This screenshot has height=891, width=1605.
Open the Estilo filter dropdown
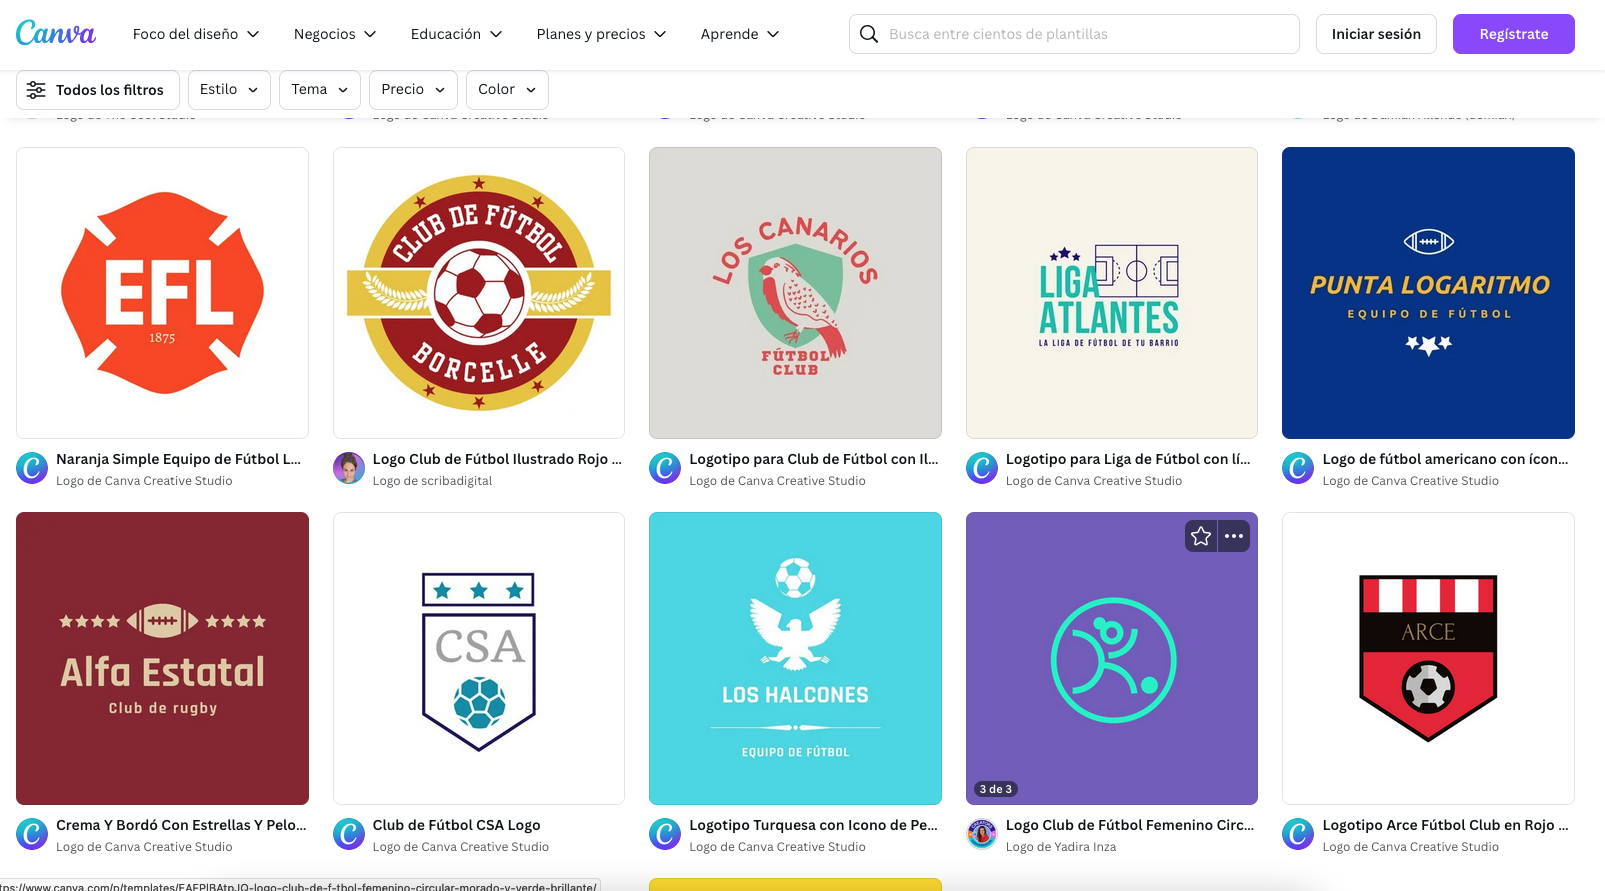(x=229, y=90)
